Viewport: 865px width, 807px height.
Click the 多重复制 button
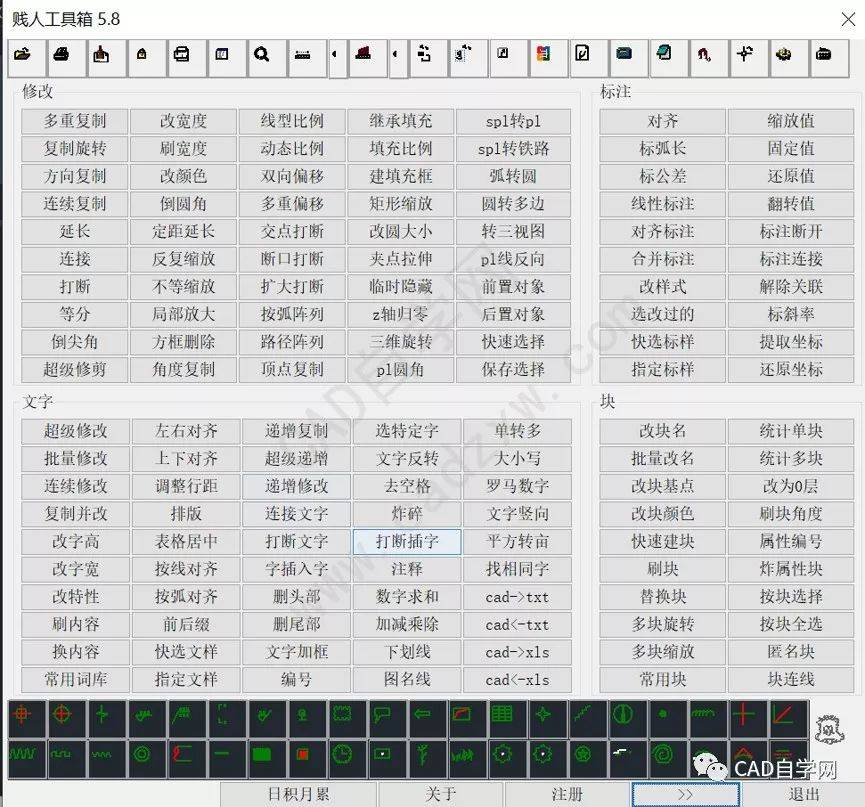(x=75, y=121)
